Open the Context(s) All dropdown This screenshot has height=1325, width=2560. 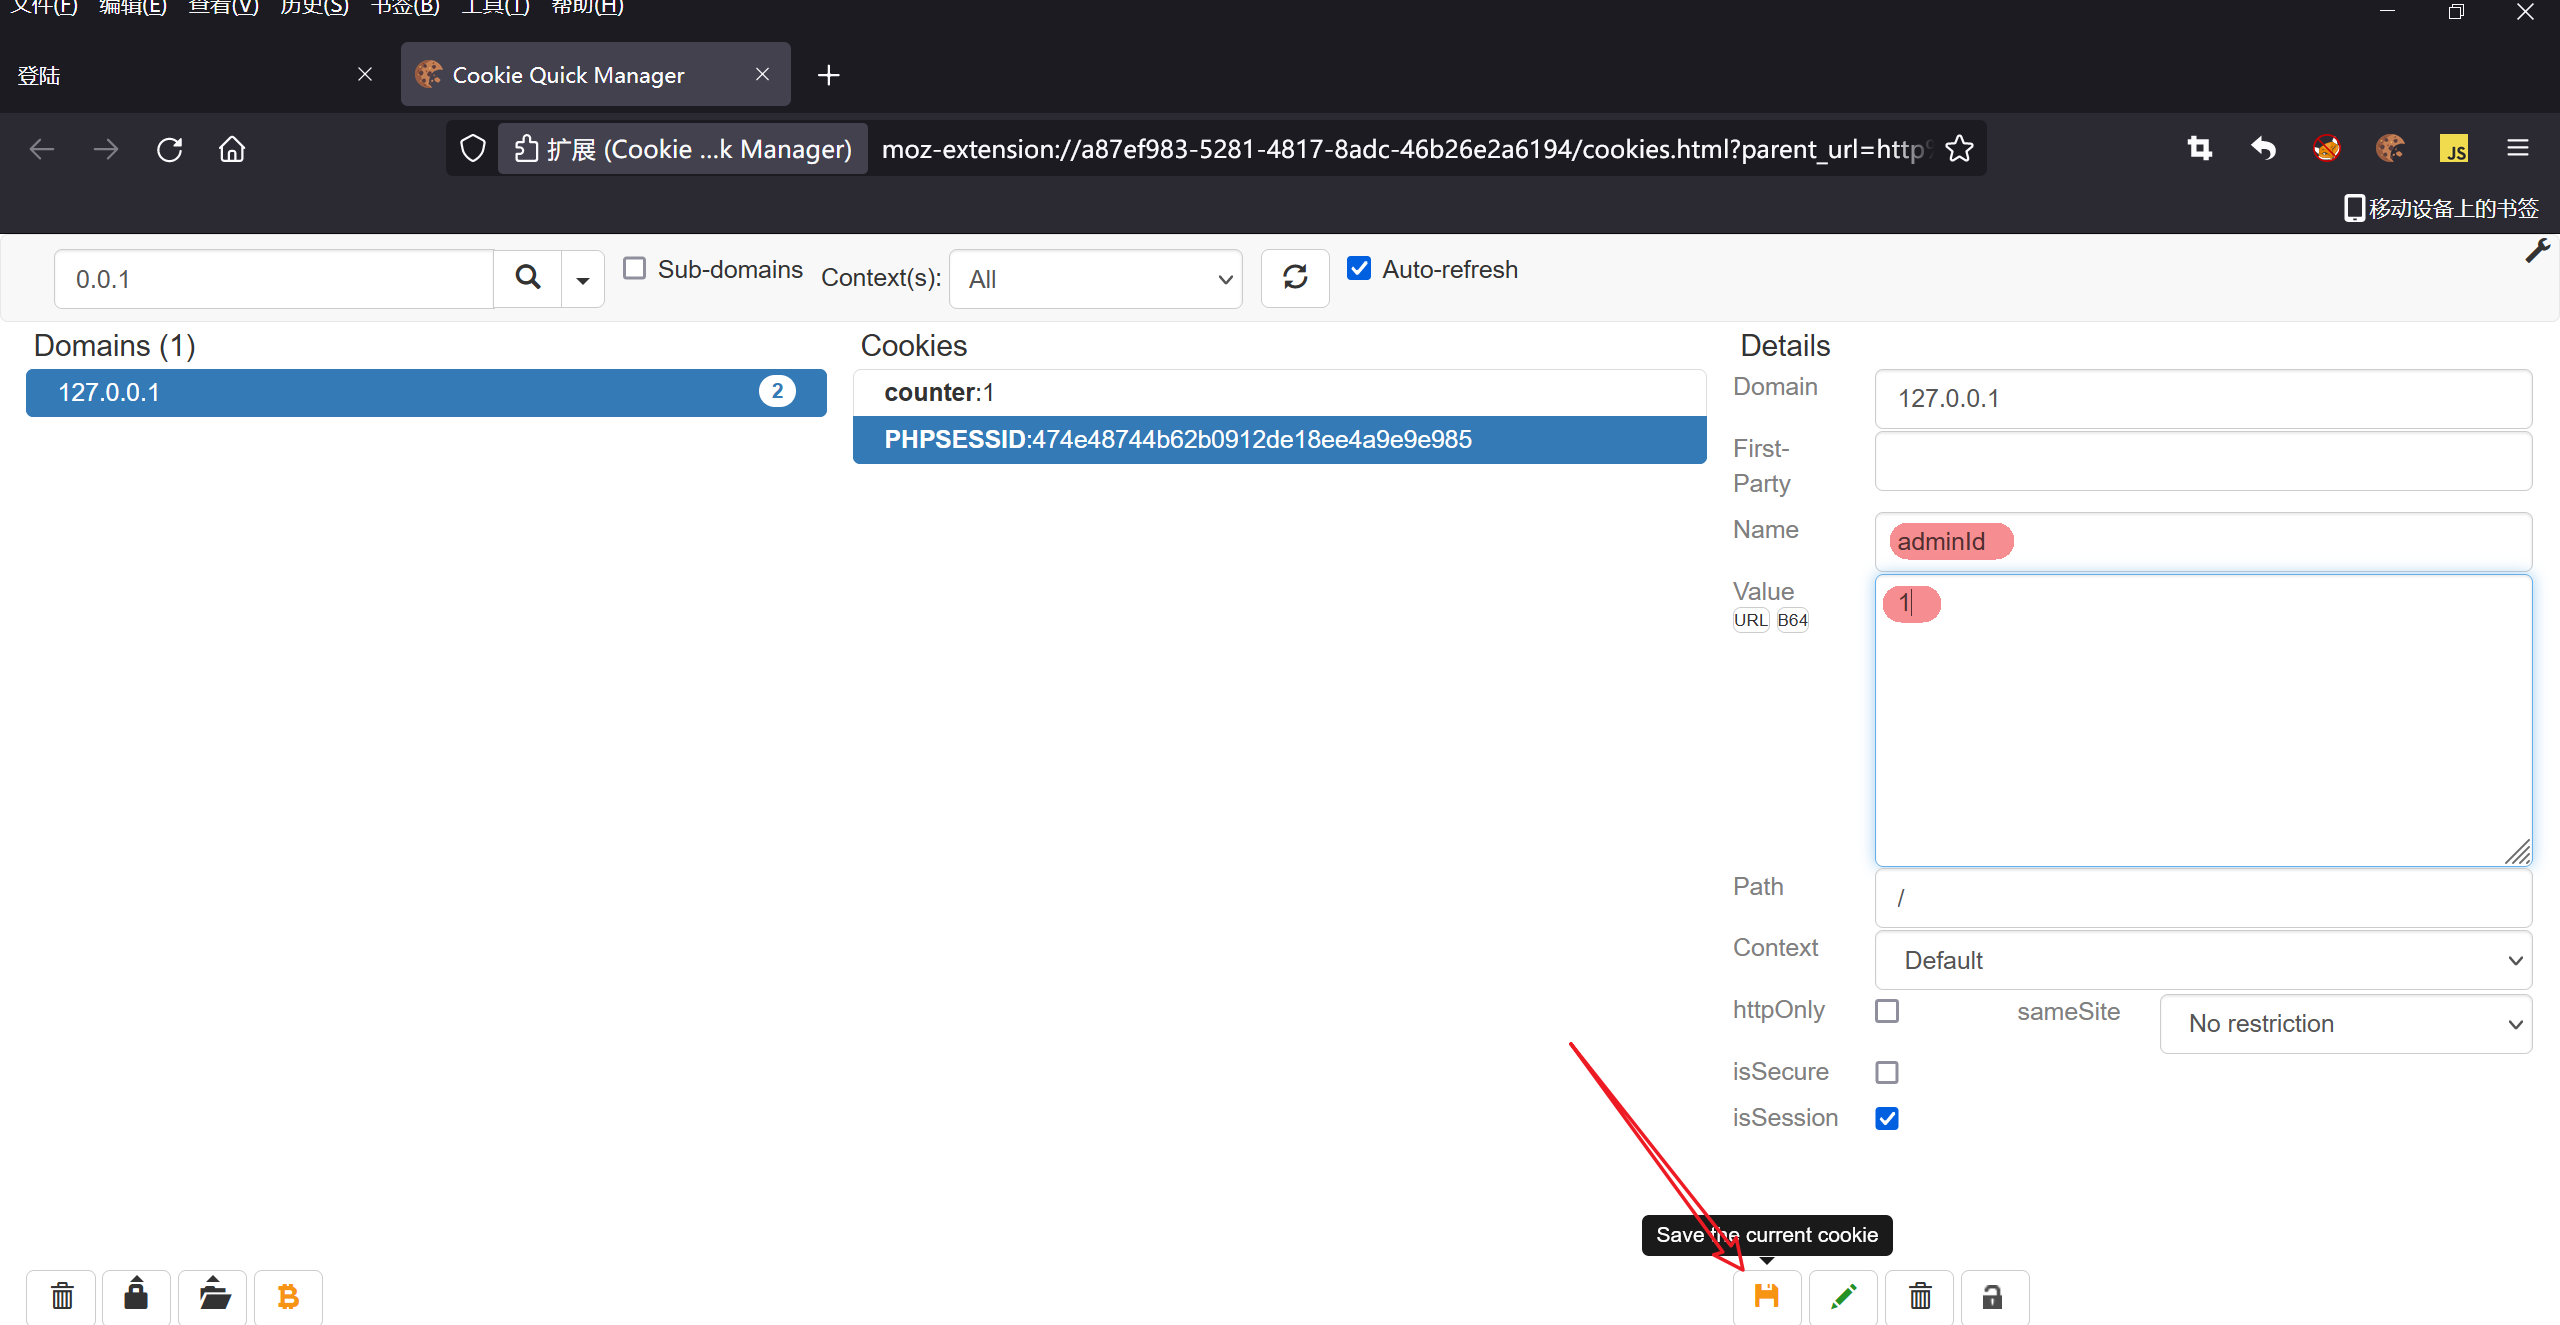(x=1096, y=279)
